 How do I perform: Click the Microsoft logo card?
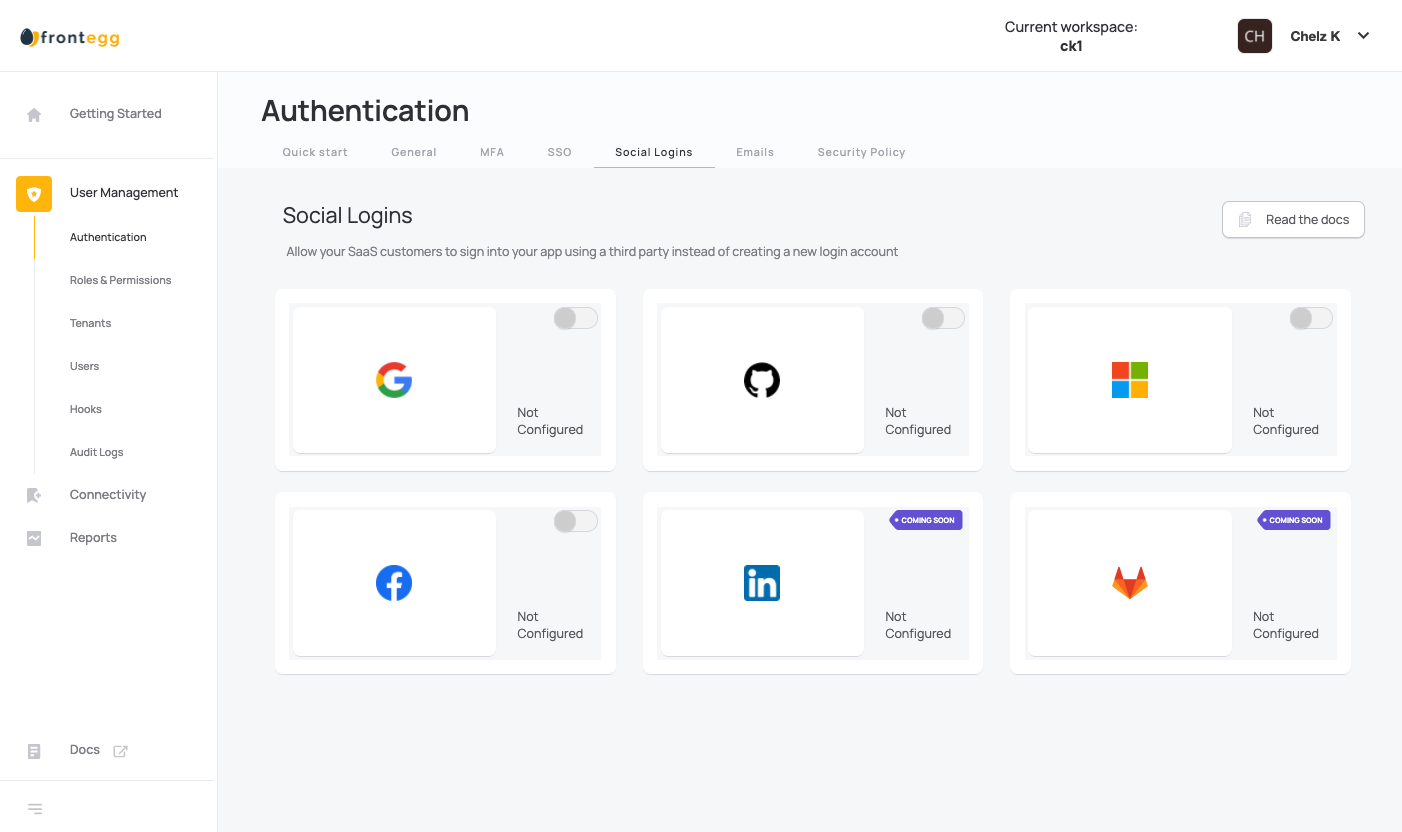tap(1130, 380)
